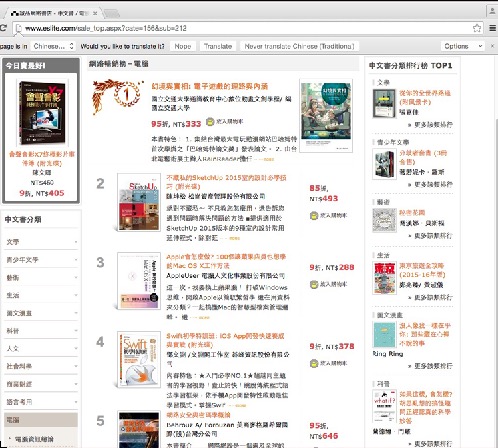The width and height of the screenshot is (498, 448).
Task: Open the SketchUp 2015 book title link
Action: tap(226, 182)
